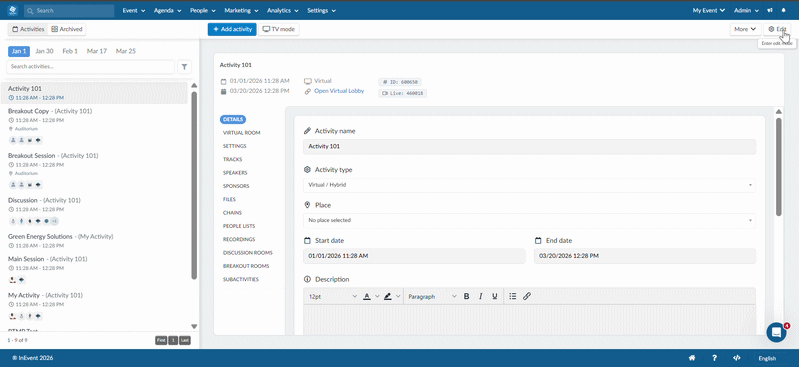Click the megaphone announcements icon
Viewport: 799px width, 367px height.
tap(770, 10)
